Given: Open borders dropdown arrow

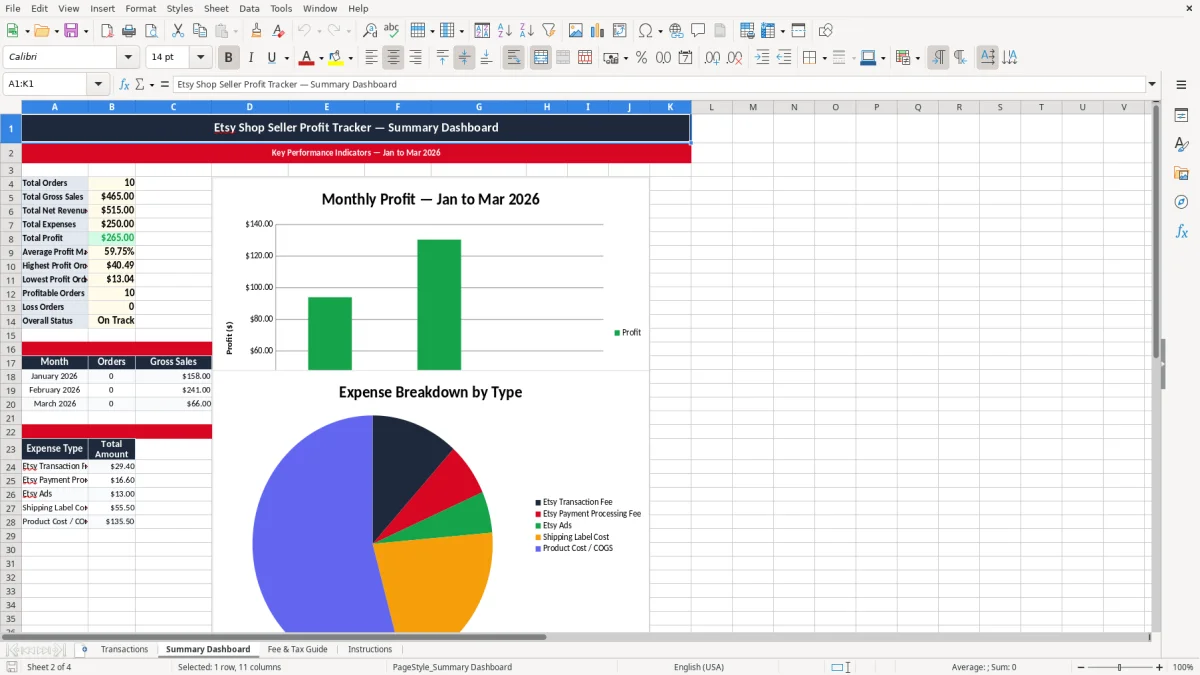Looking at the screenshot, I should click(x=825, y=58).
